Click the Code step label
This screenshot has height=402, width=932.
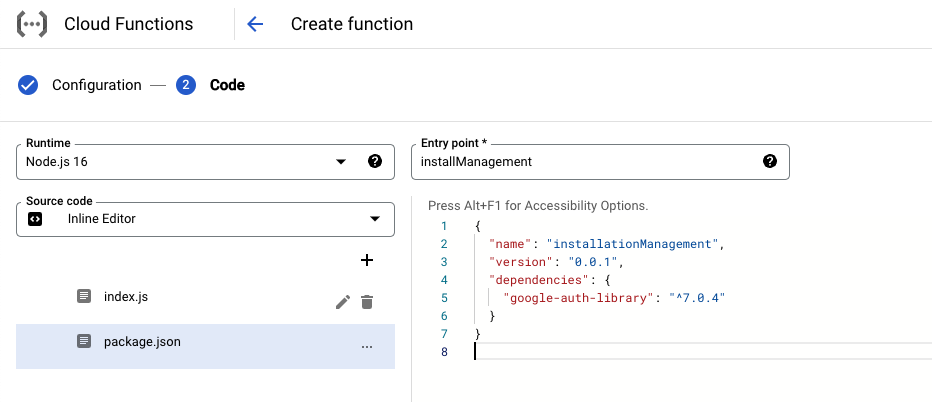click(228, 85)
